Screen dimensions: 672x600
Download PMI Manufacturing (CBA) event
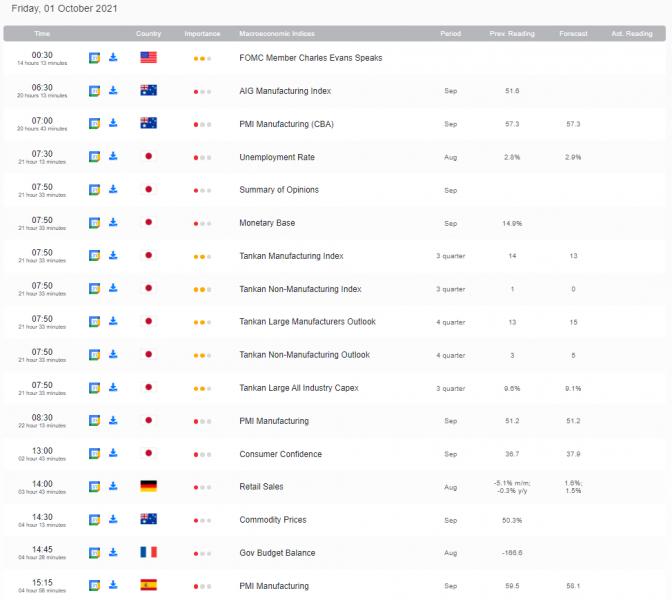click(113, 123)
